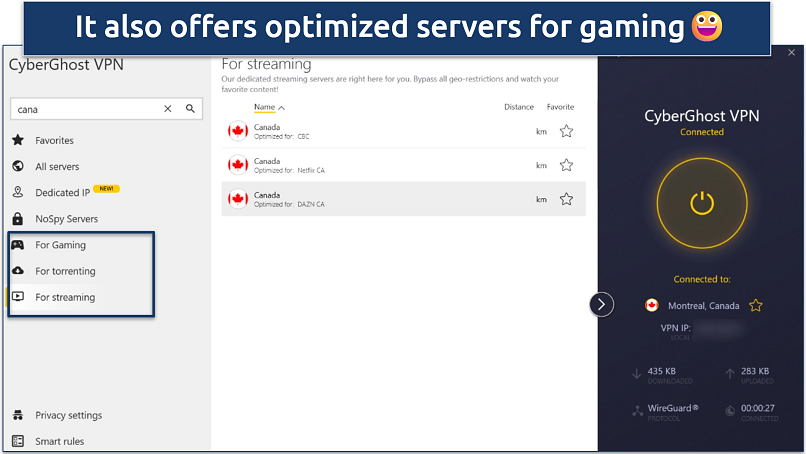Click the For Gaming controller icon

18,245
